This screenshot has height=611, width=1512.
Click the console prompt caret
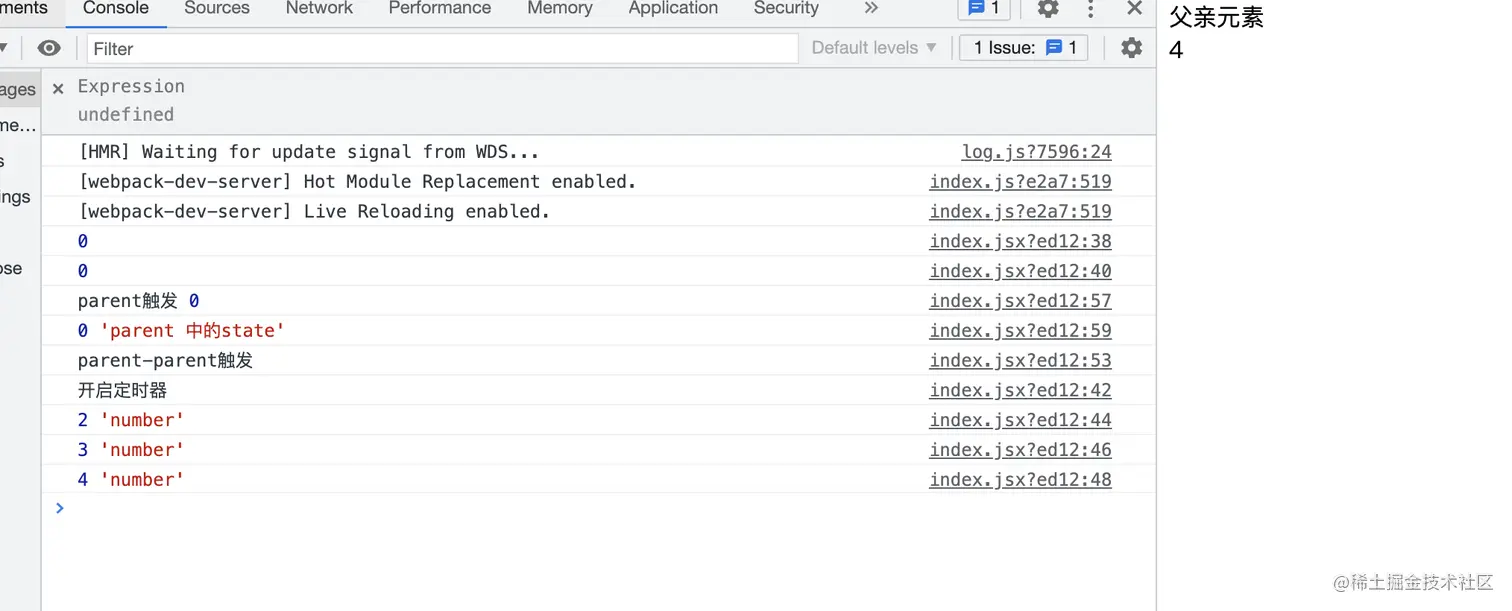click(x=60, y=508)
